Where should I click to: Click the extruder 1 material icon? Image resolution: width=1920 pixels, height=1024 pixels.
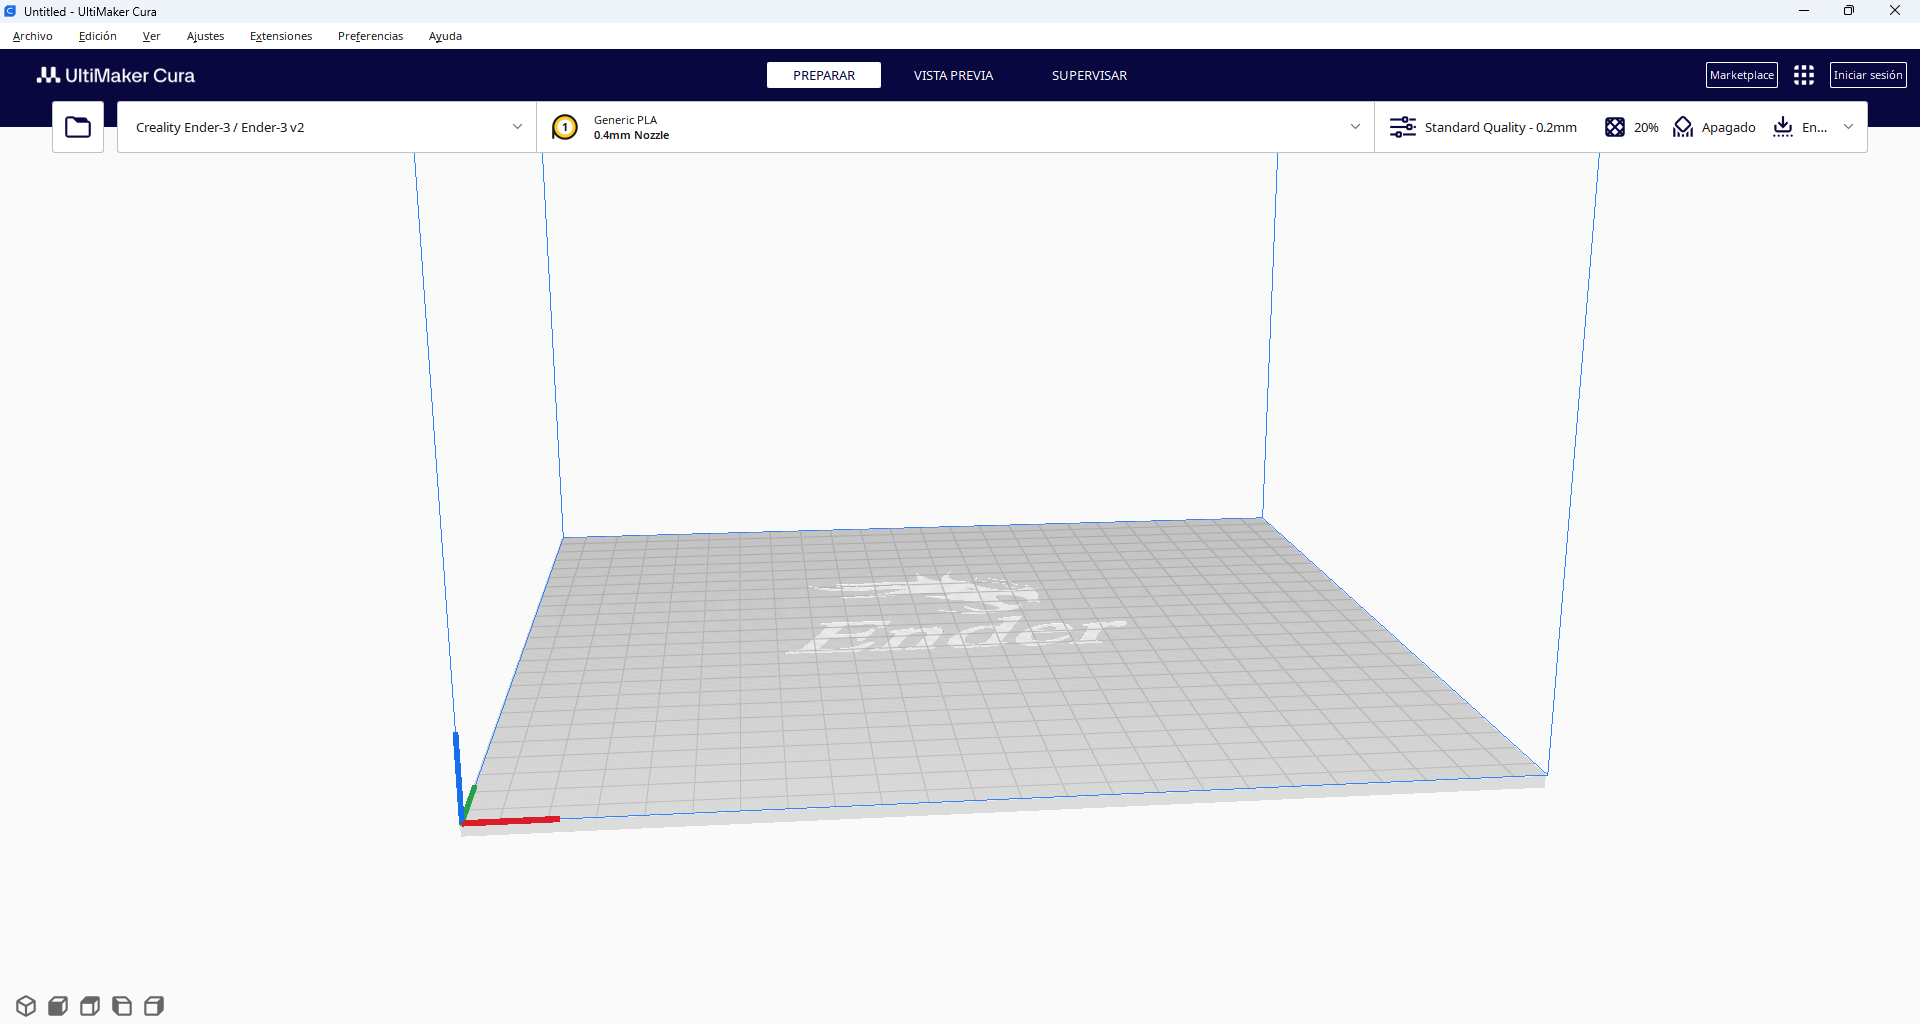pyautogui.click(x=565, y=127)
